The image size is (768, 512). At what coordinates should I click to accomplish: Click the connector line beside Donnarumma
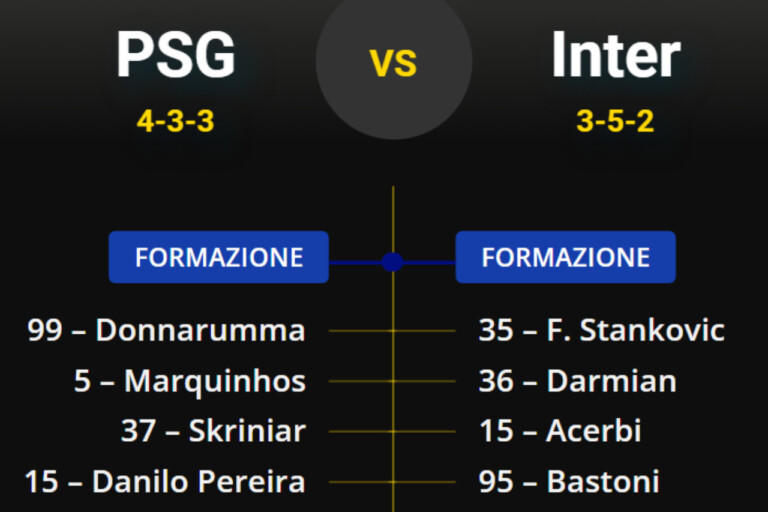coord(360,330)
